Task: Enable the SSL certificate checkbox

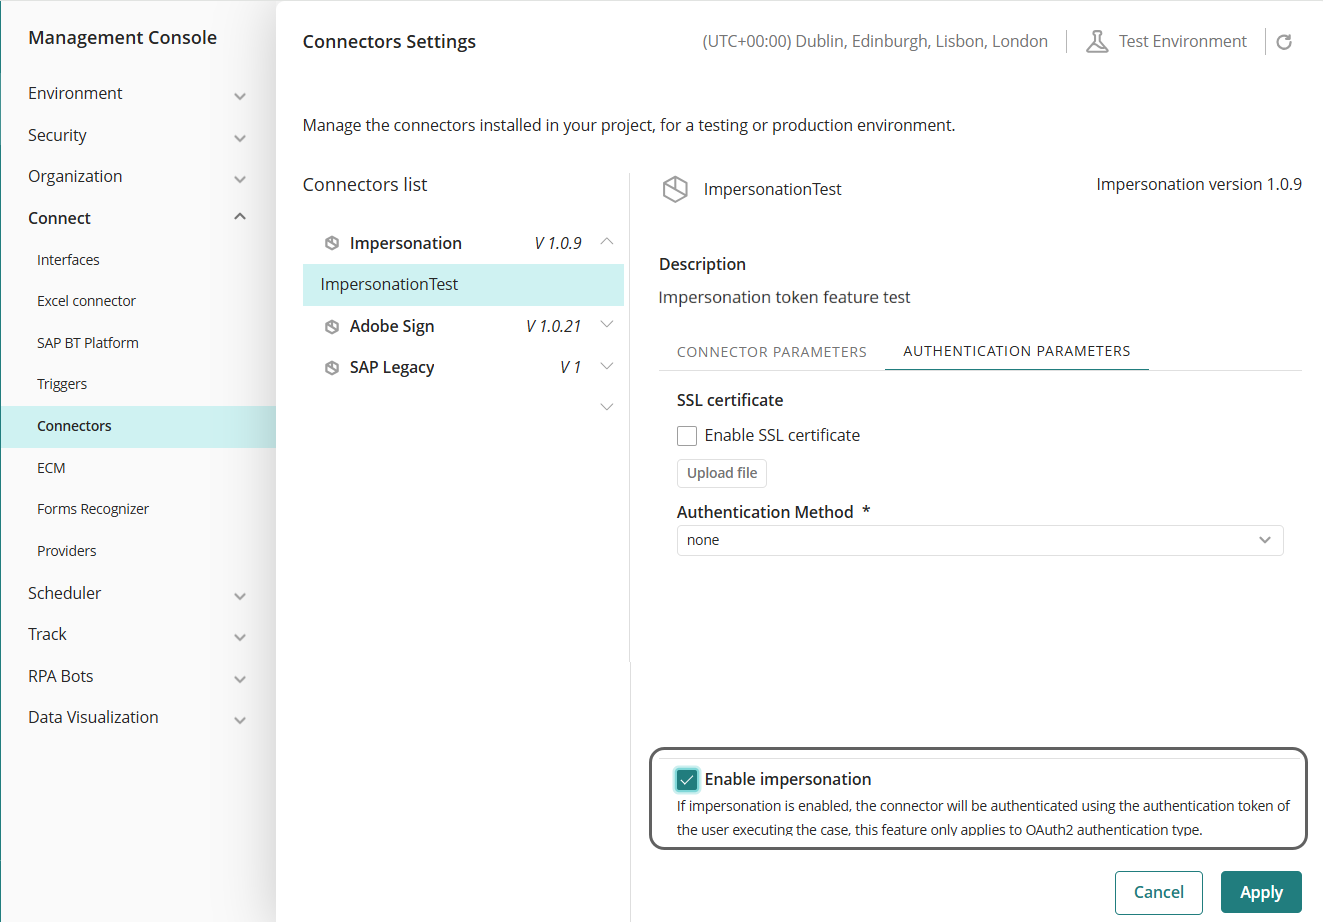Action: (x=687, y=435)
